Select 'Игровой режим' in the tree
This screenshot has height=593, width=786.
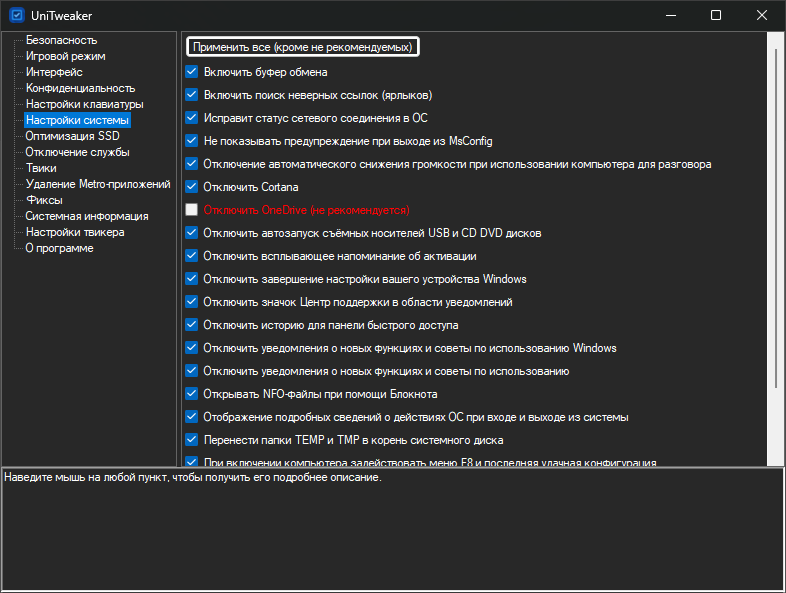pyautogui.click(x=65, y=56)
